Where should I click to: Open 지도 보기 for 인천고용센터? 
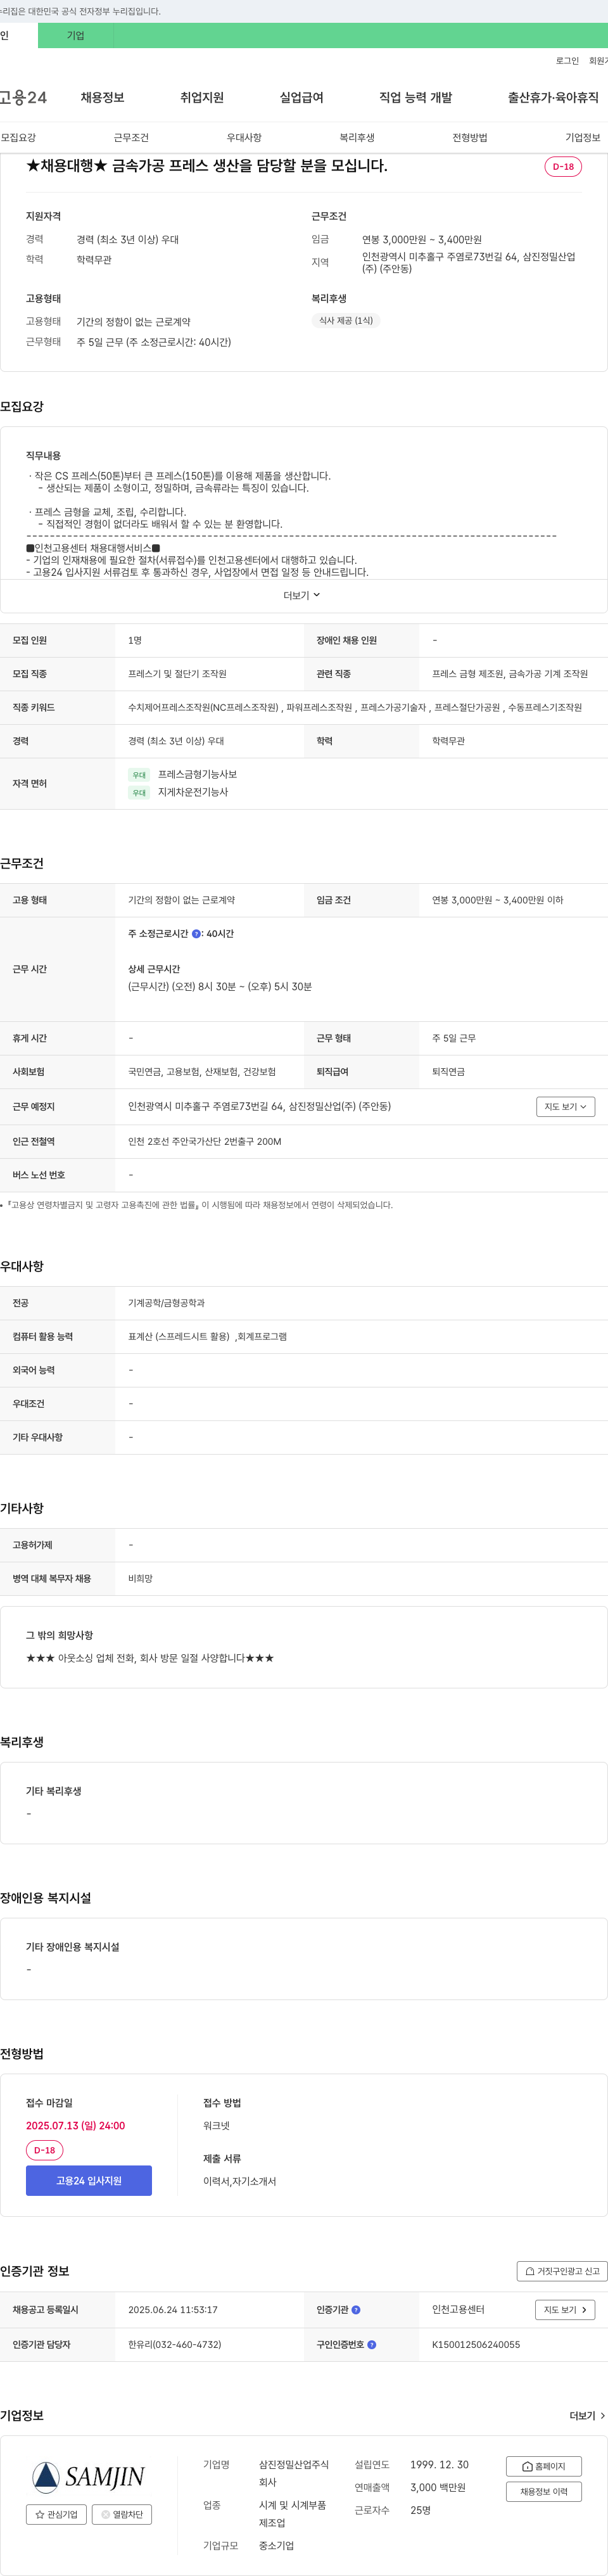tap(566, 2310)
